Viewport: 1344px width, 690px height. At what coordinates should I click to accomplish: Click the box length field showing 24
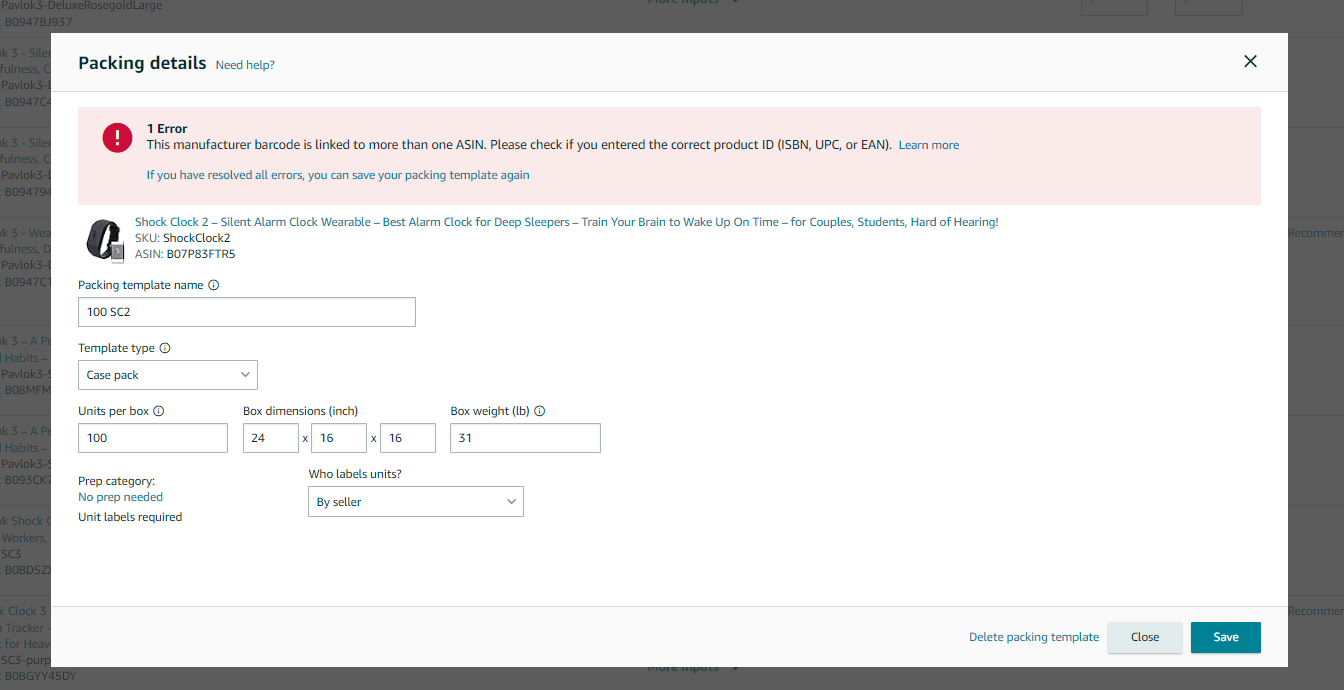[271, 438]
